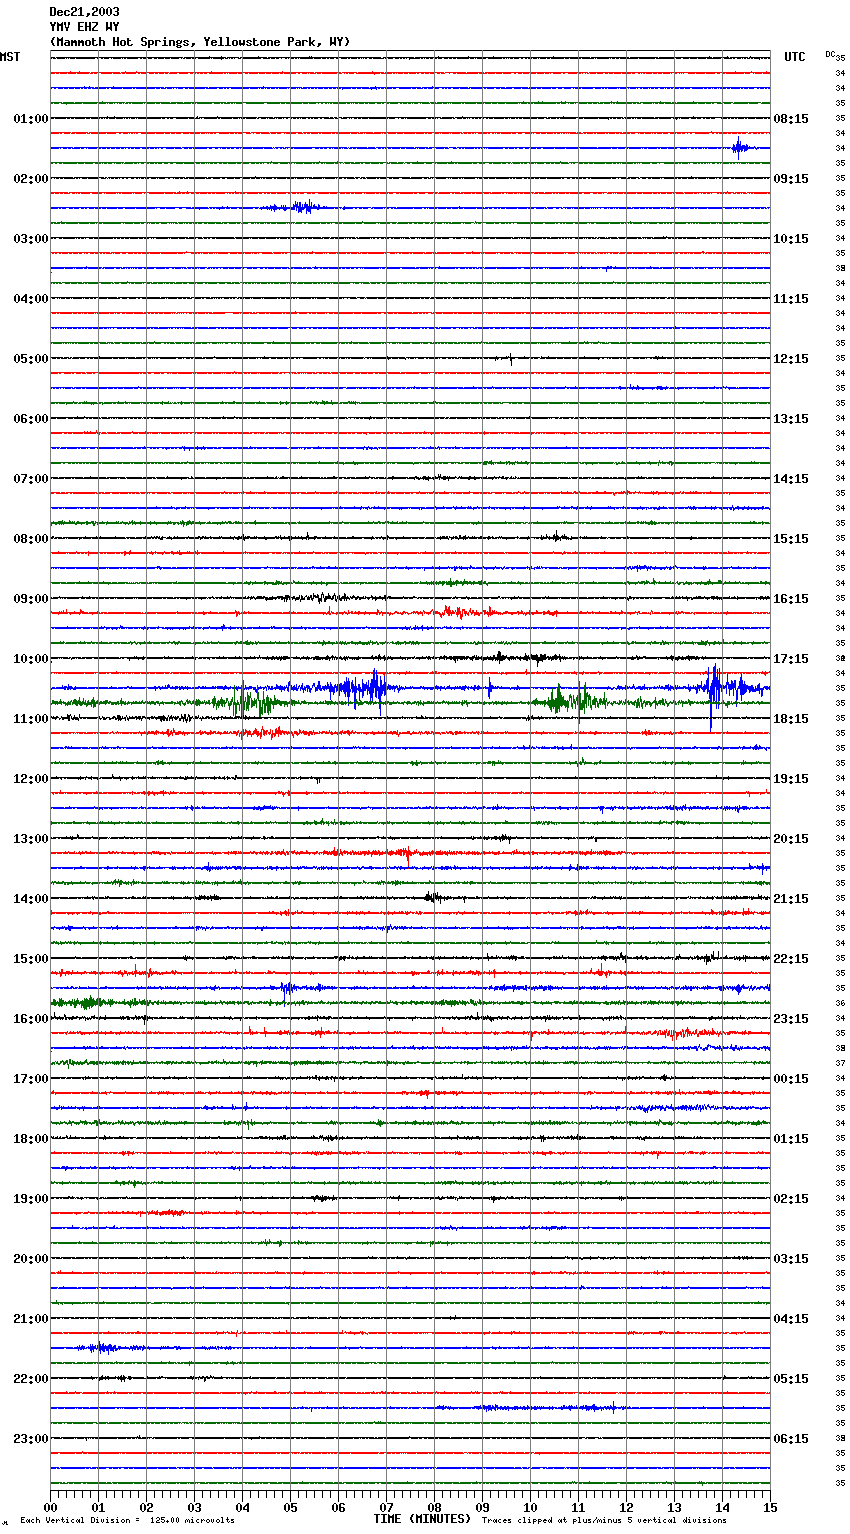Click the '04:15' UTC row label
Viewport: 850px width, 1534px height.
[791, 1319]
